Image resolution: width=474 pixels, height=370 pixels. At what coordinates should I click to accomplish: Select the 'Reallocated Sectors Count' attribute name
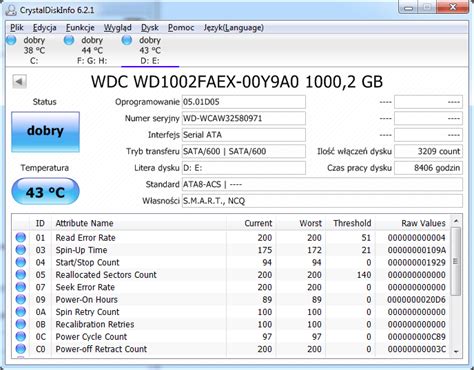click(x=106, y=275)
